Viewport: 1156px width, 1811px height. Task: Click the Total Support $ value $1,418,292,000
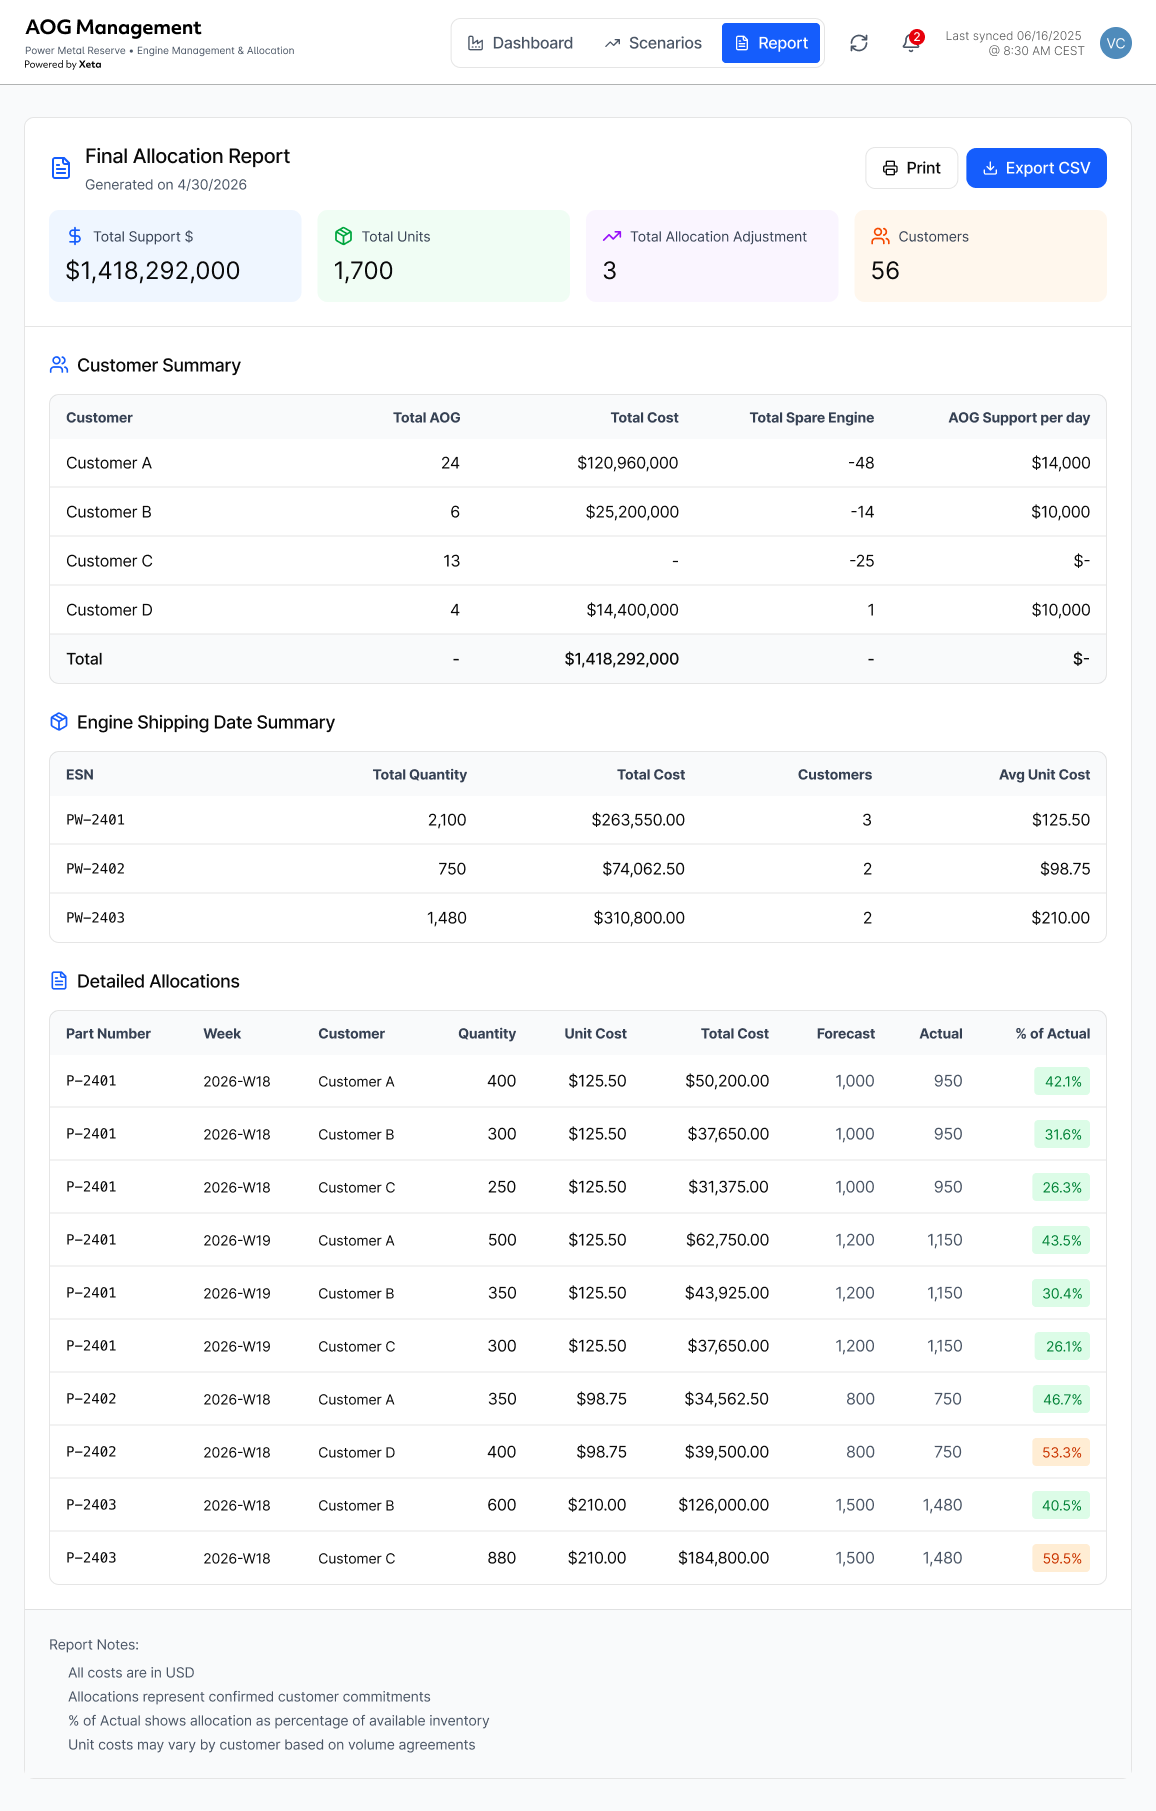(x=153, y=271)
